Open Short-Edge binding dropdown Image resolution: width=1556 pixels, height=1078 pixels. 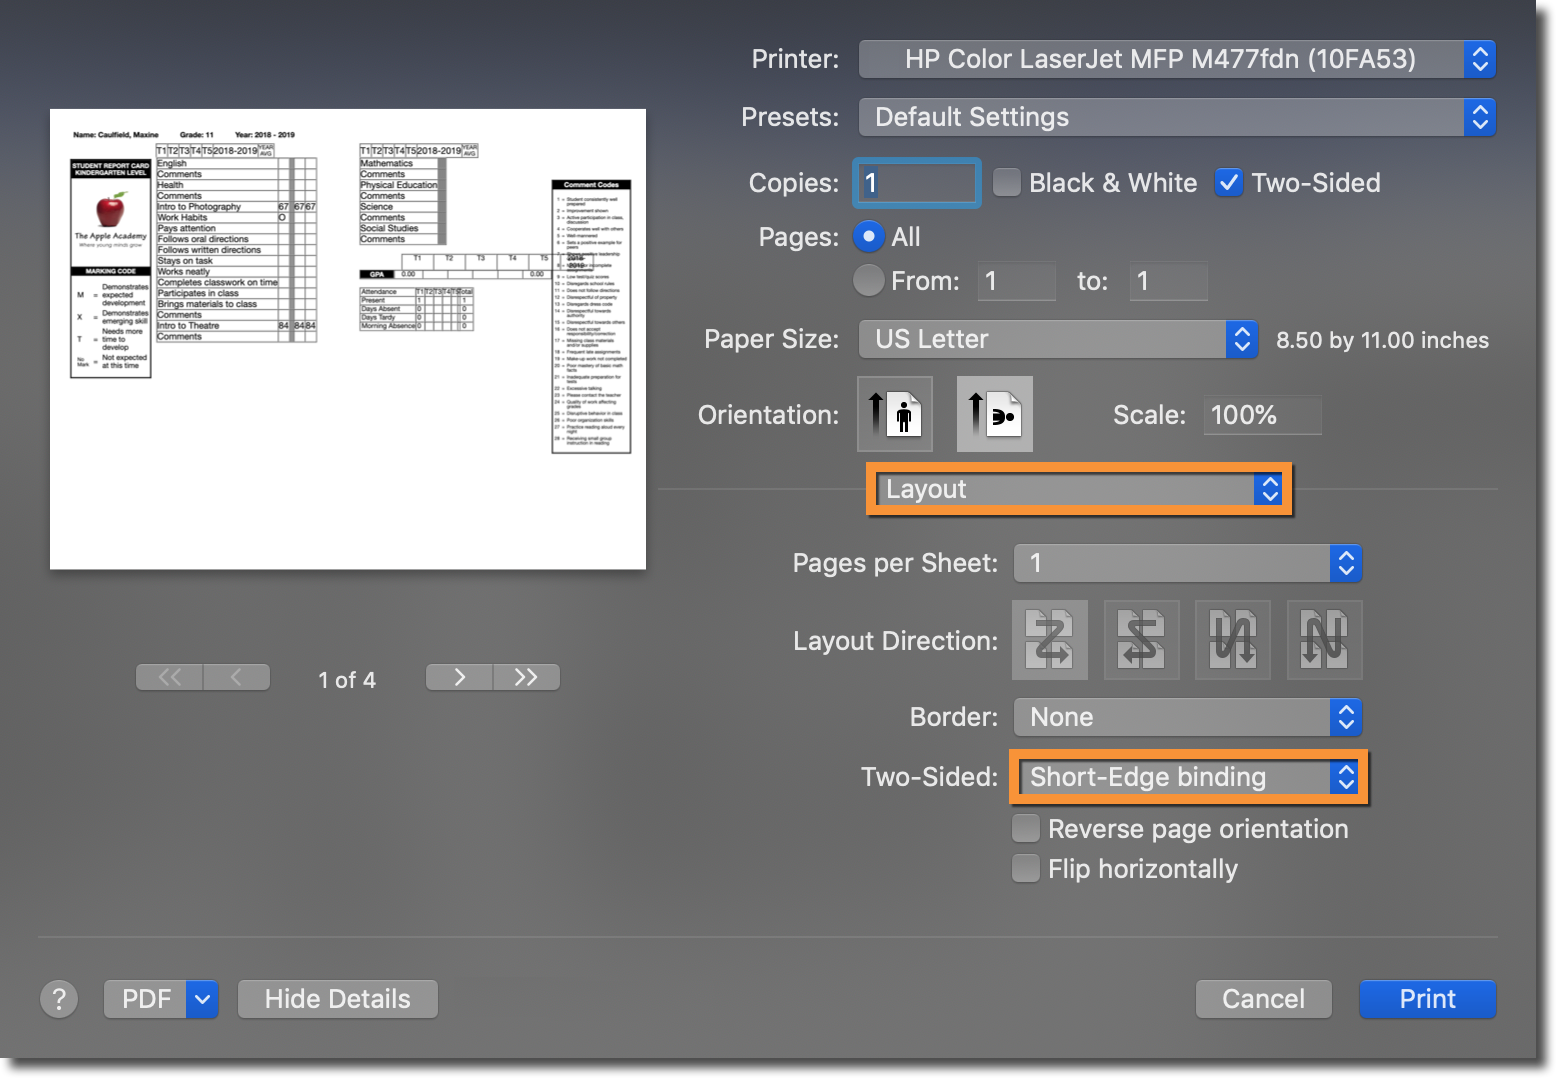1187,778
